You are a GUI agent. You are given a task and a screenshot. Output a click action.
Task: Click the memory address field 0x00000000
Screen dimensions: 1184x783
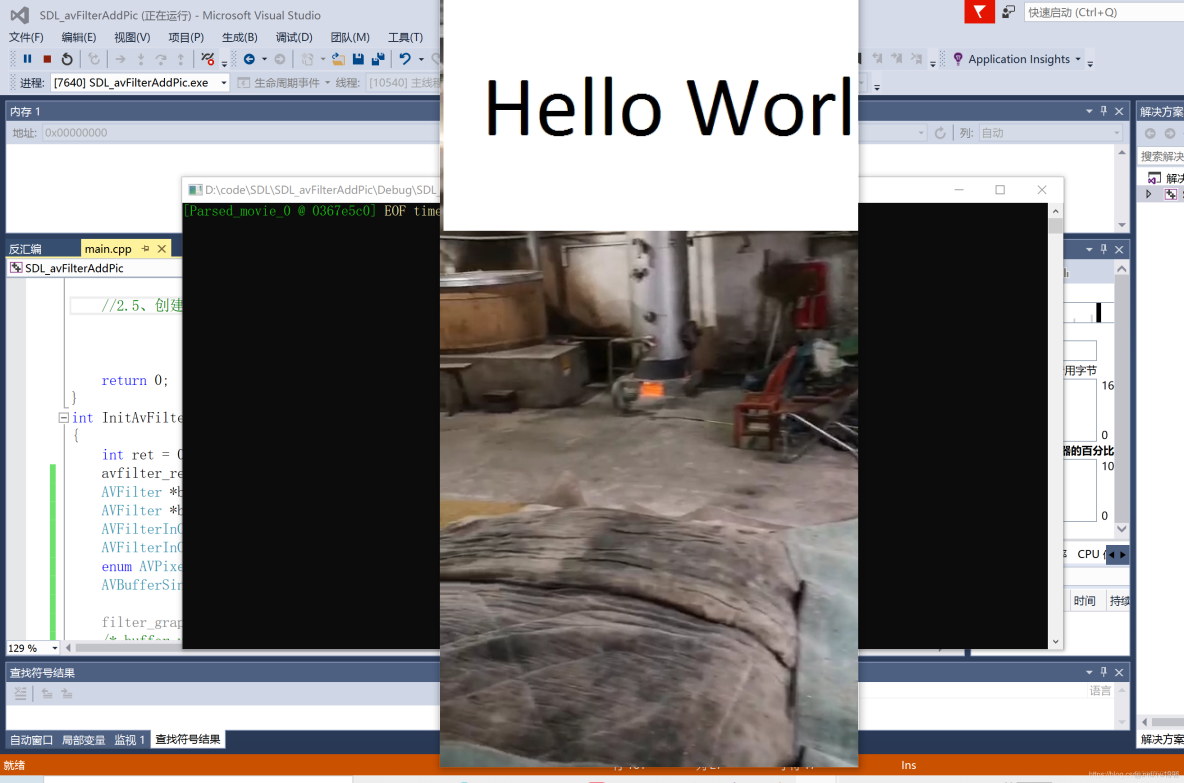[x=242, y=133]
